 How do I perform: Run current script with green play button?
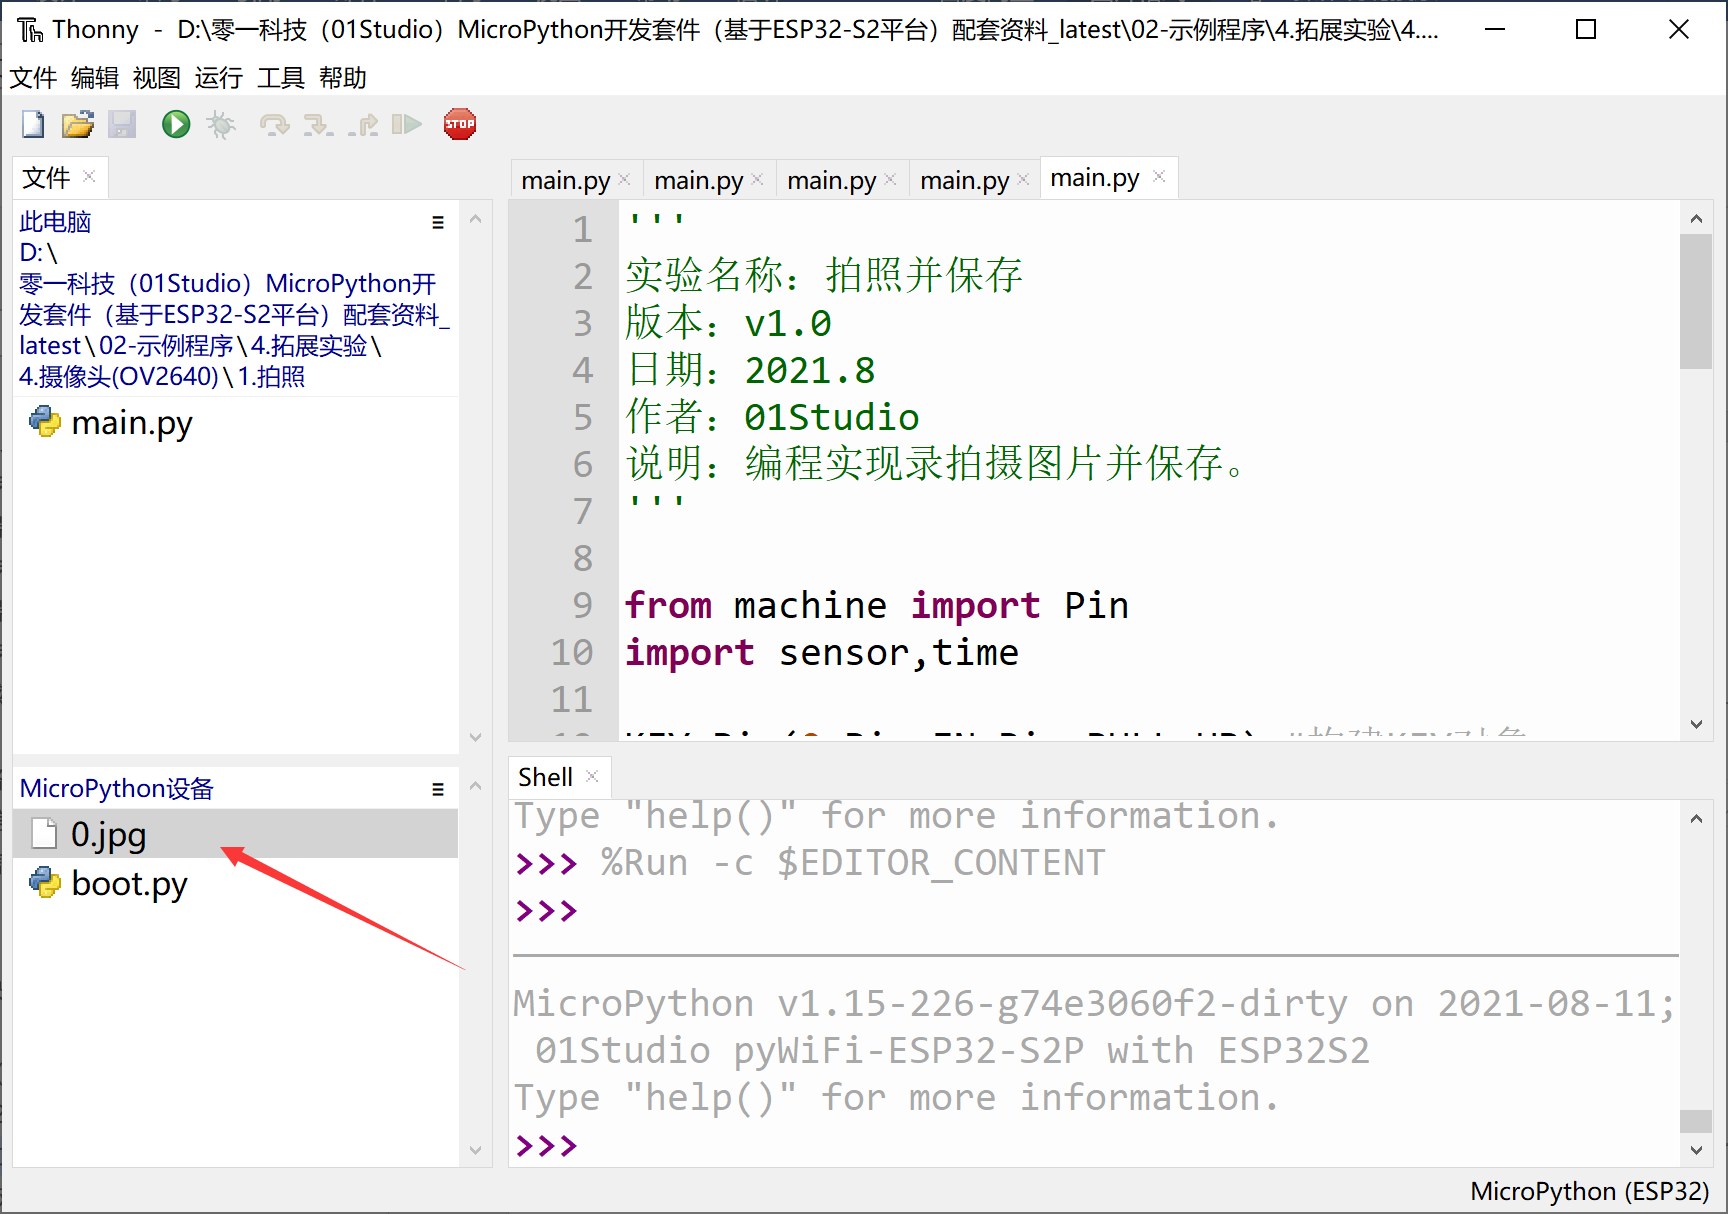point(176,125)
